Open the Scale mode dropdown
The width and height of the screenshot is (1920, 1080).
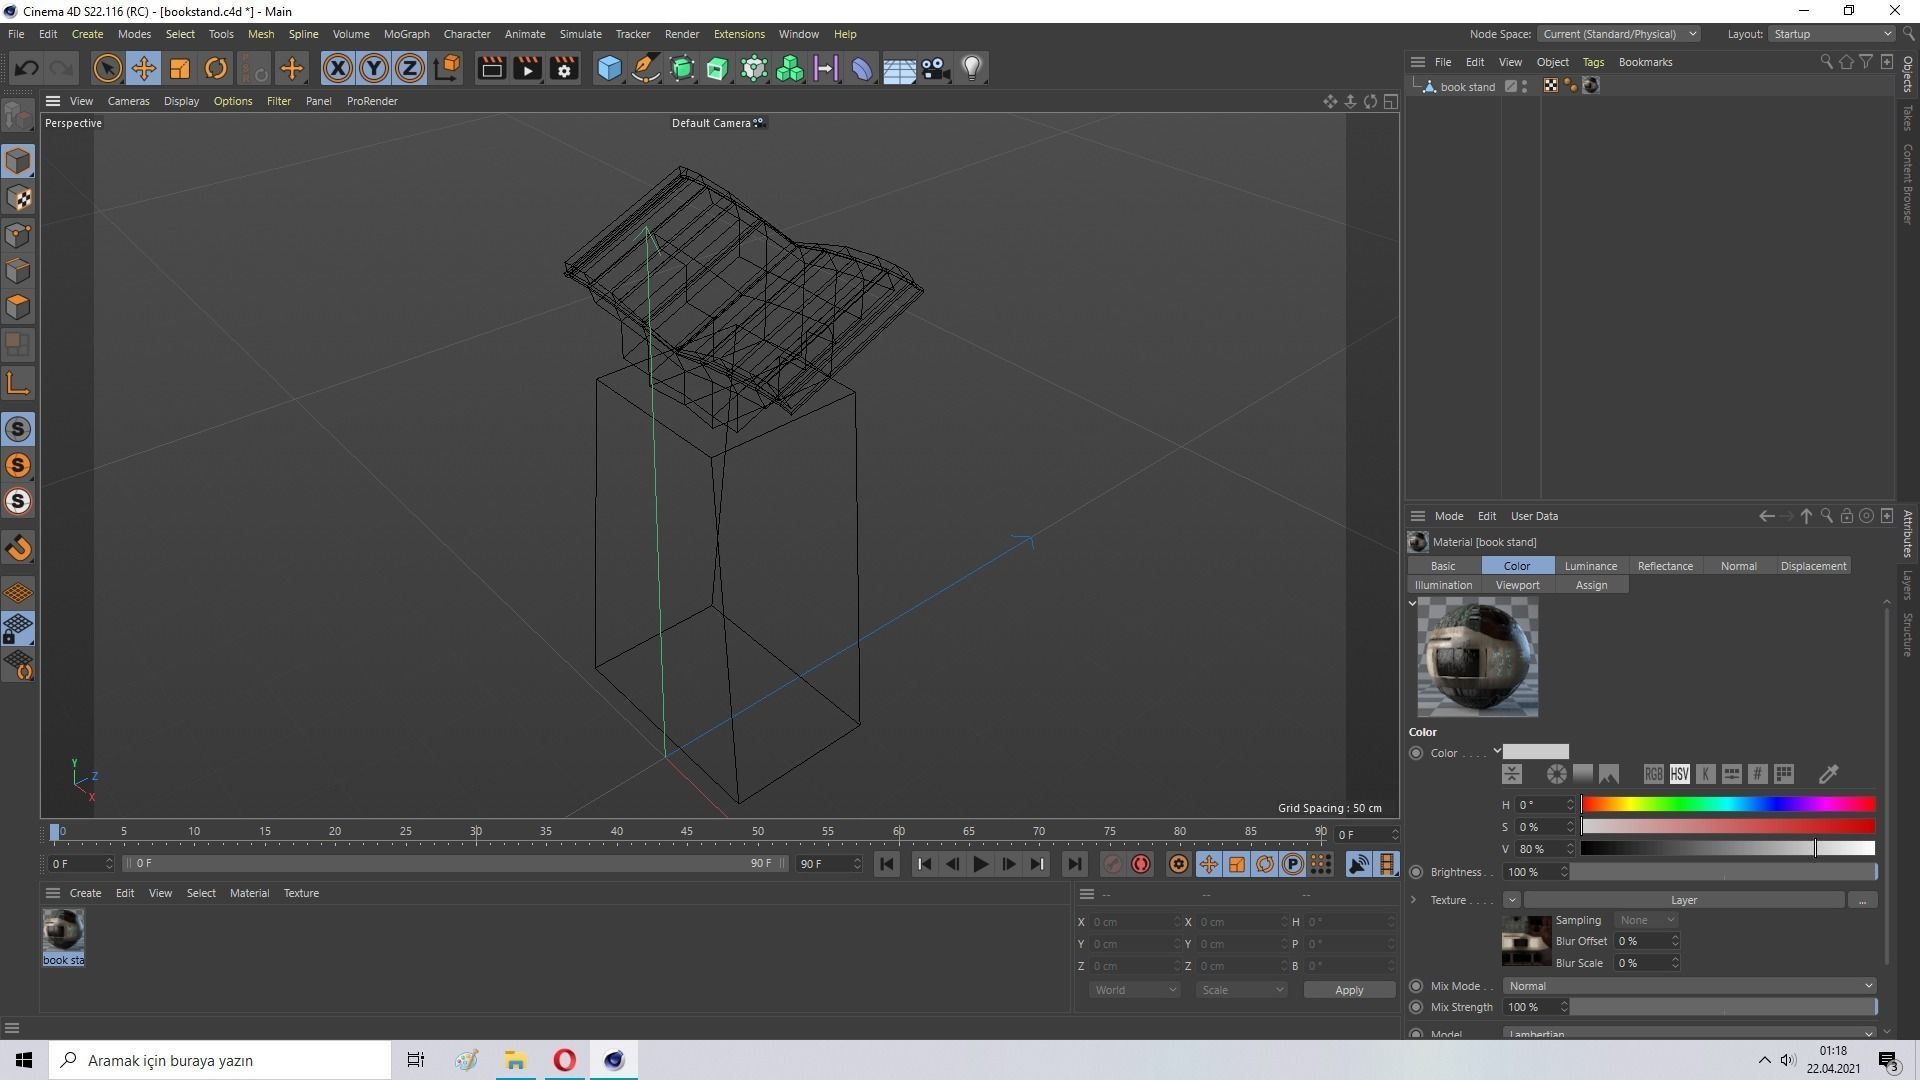(x=1242, y=990)
